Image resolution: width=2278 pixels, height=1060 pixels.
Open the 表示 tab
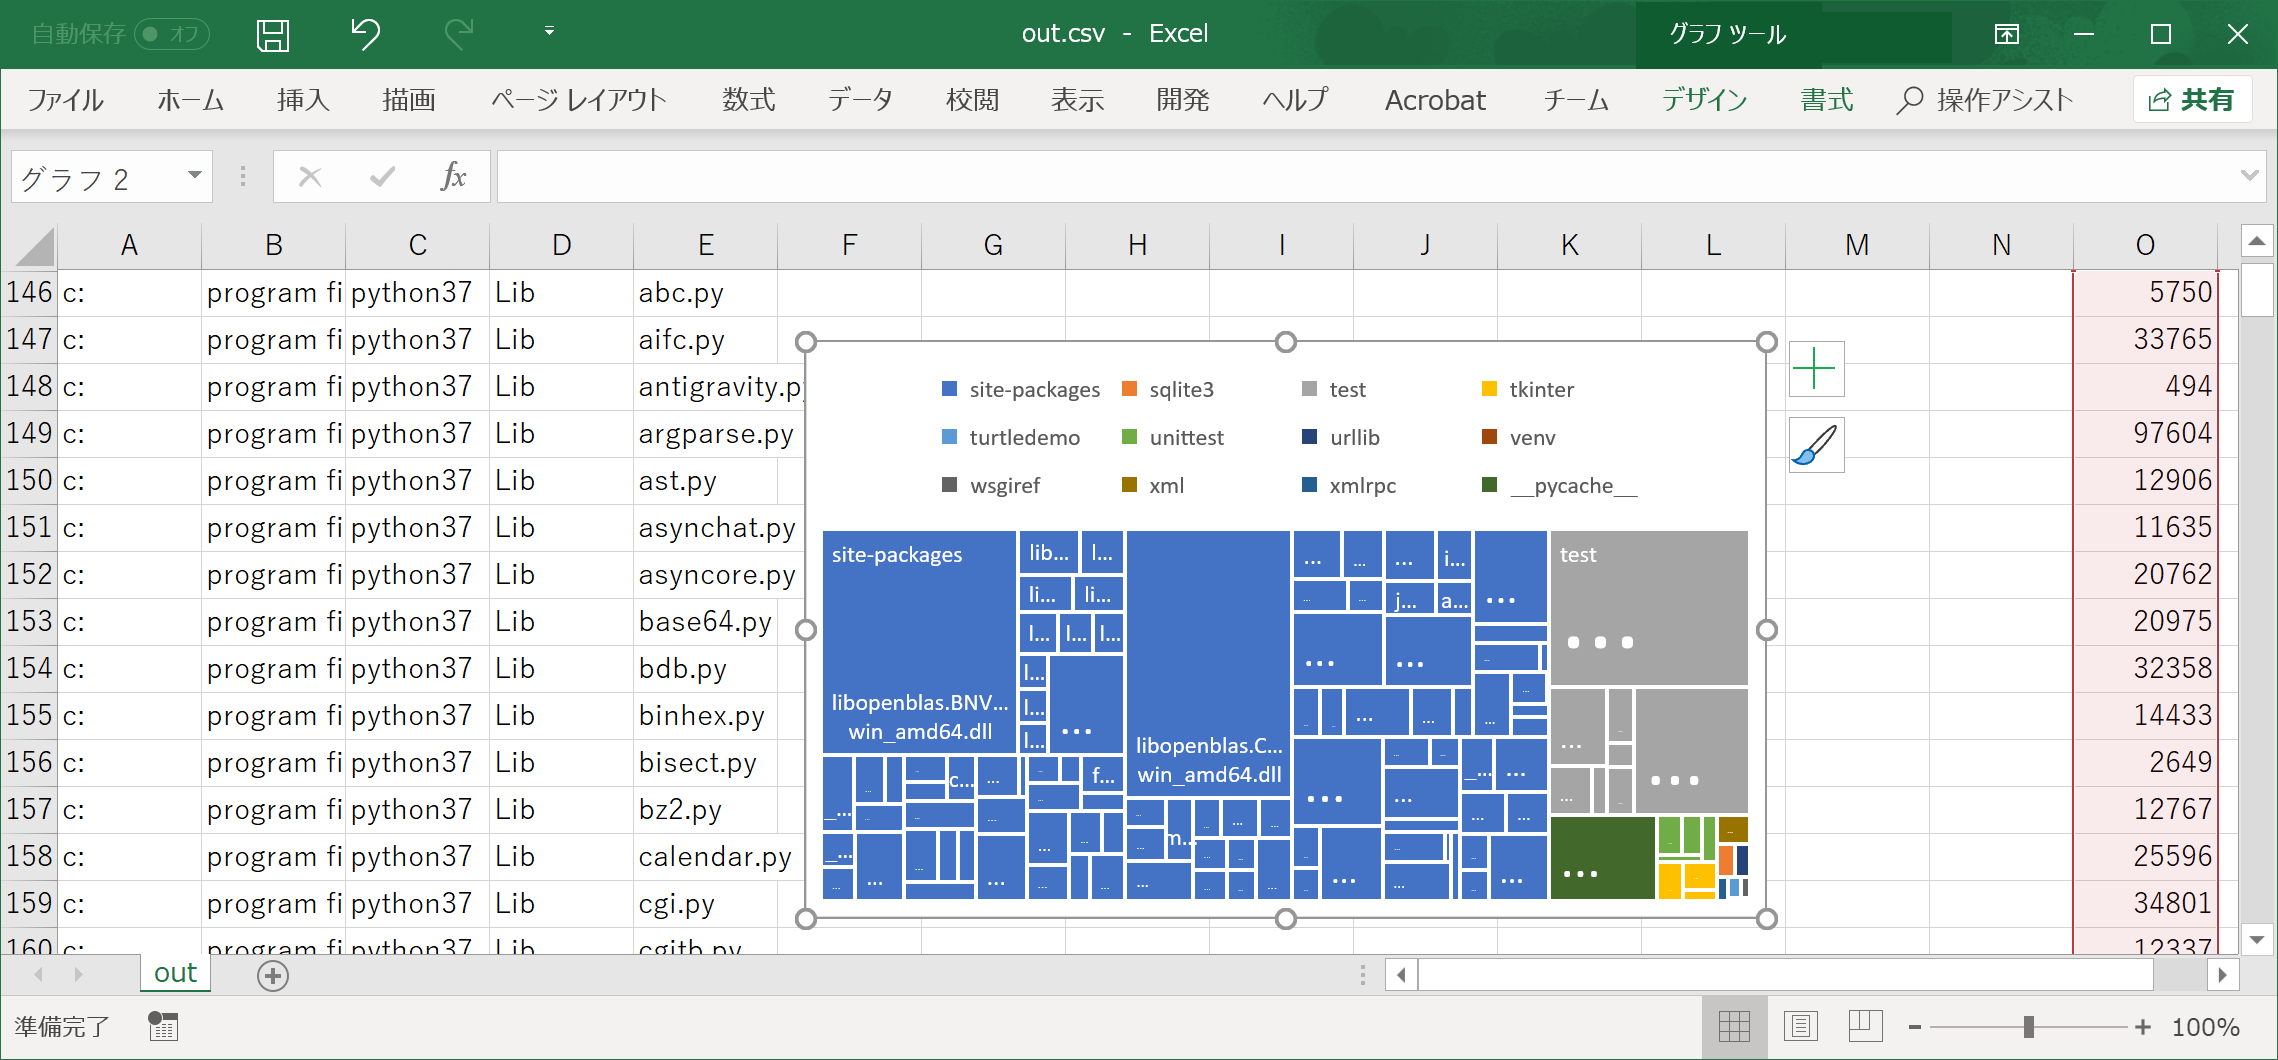click(1077, 100)
